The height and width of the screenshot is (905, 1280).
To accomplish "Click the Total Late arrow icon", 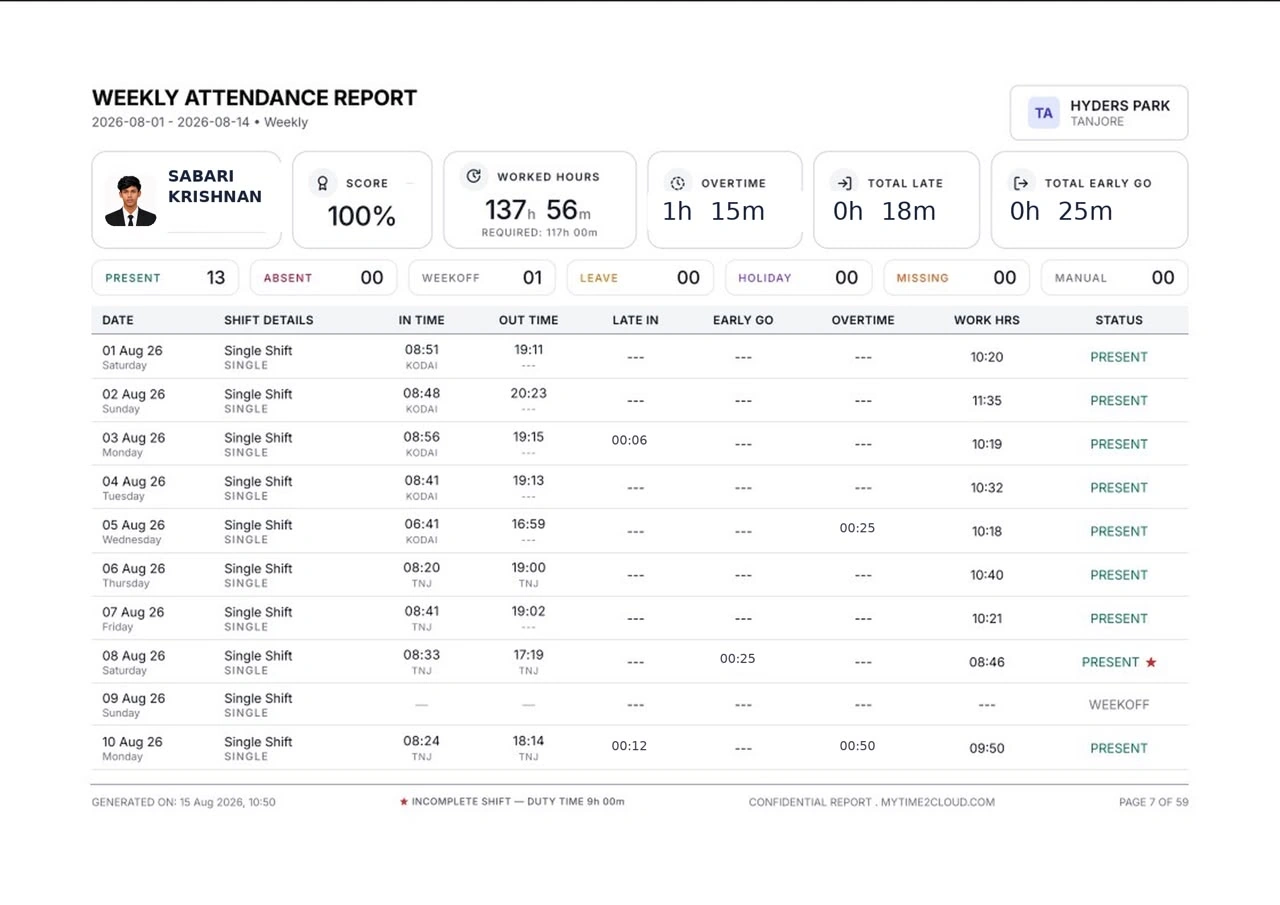I will [844, 183].
